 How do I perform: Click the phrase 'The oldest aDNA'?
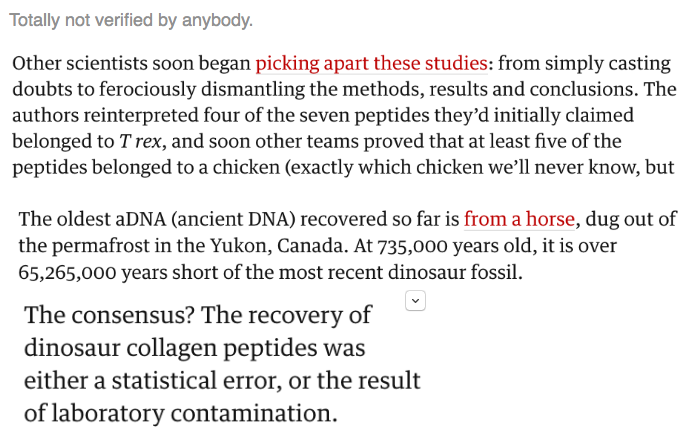(81, 219)
